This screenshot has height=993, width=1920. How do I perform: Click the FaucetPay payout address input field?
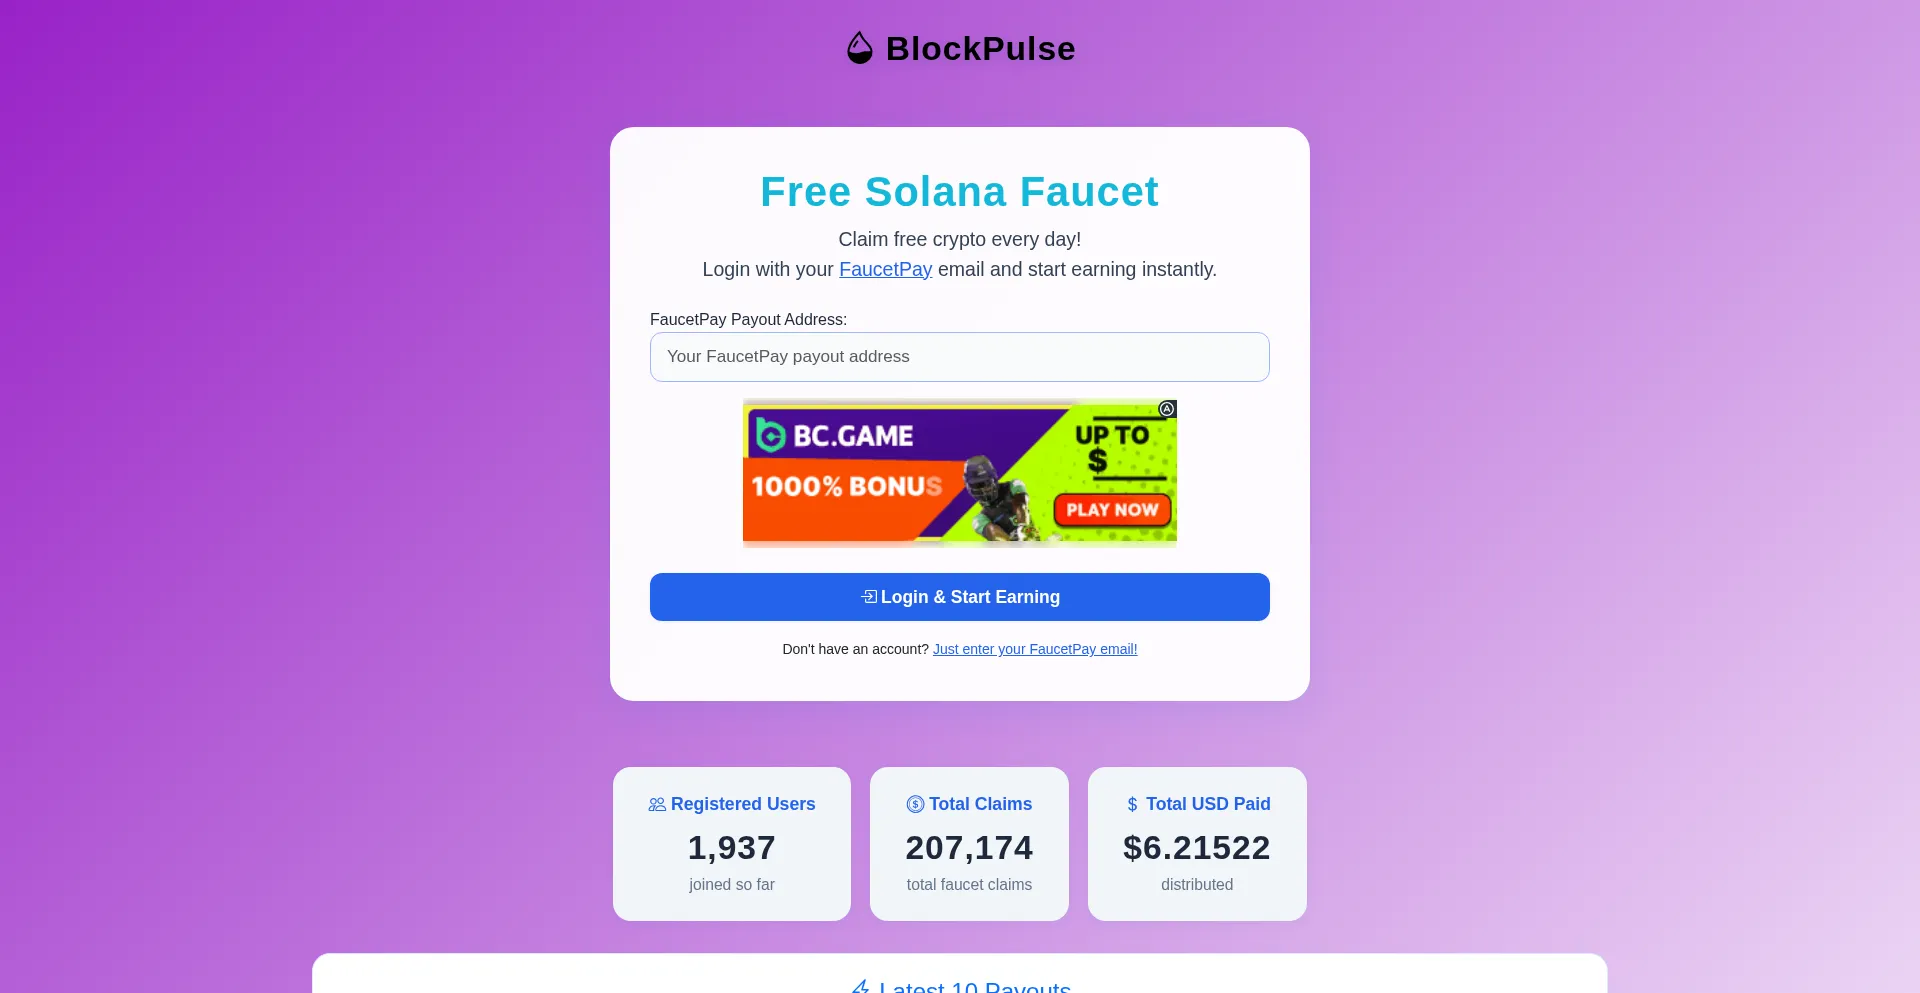point(959,356)
